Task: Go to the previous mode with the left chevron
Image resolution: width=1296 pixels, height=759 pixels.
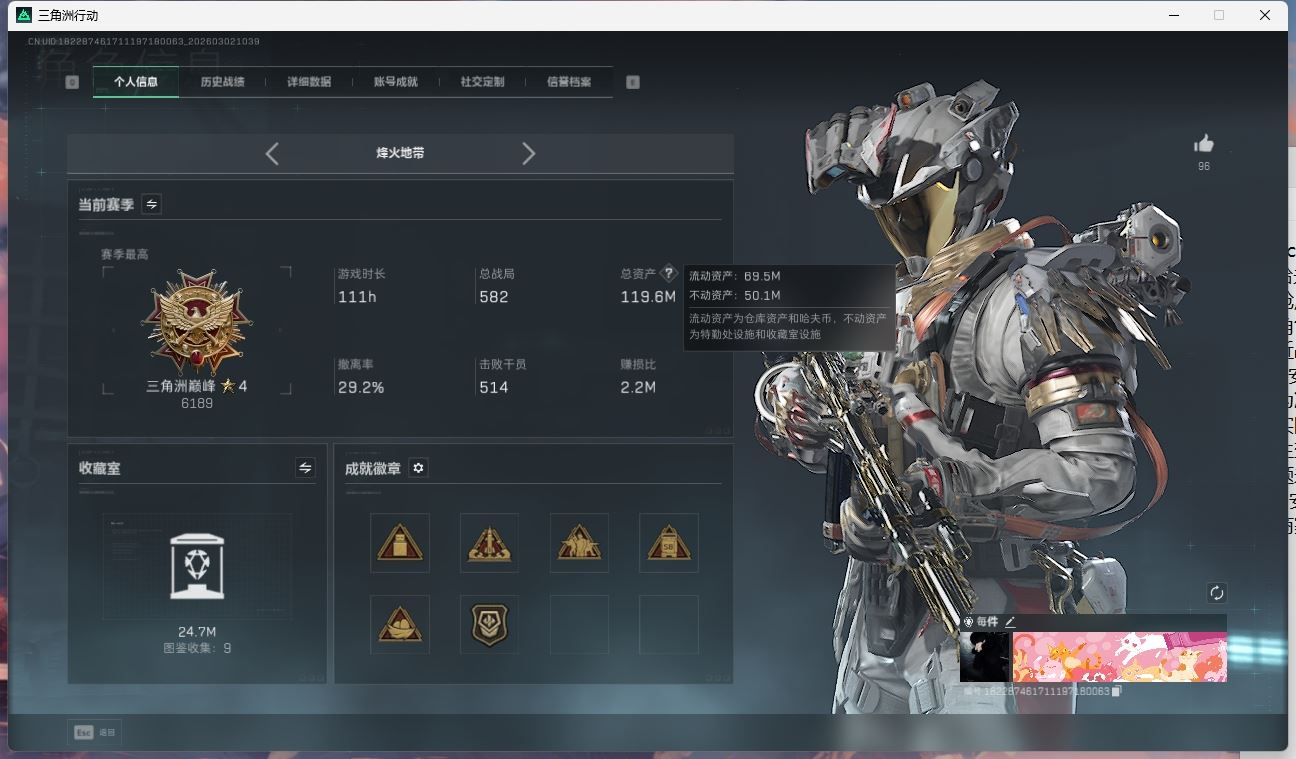Action: point(272,153)
